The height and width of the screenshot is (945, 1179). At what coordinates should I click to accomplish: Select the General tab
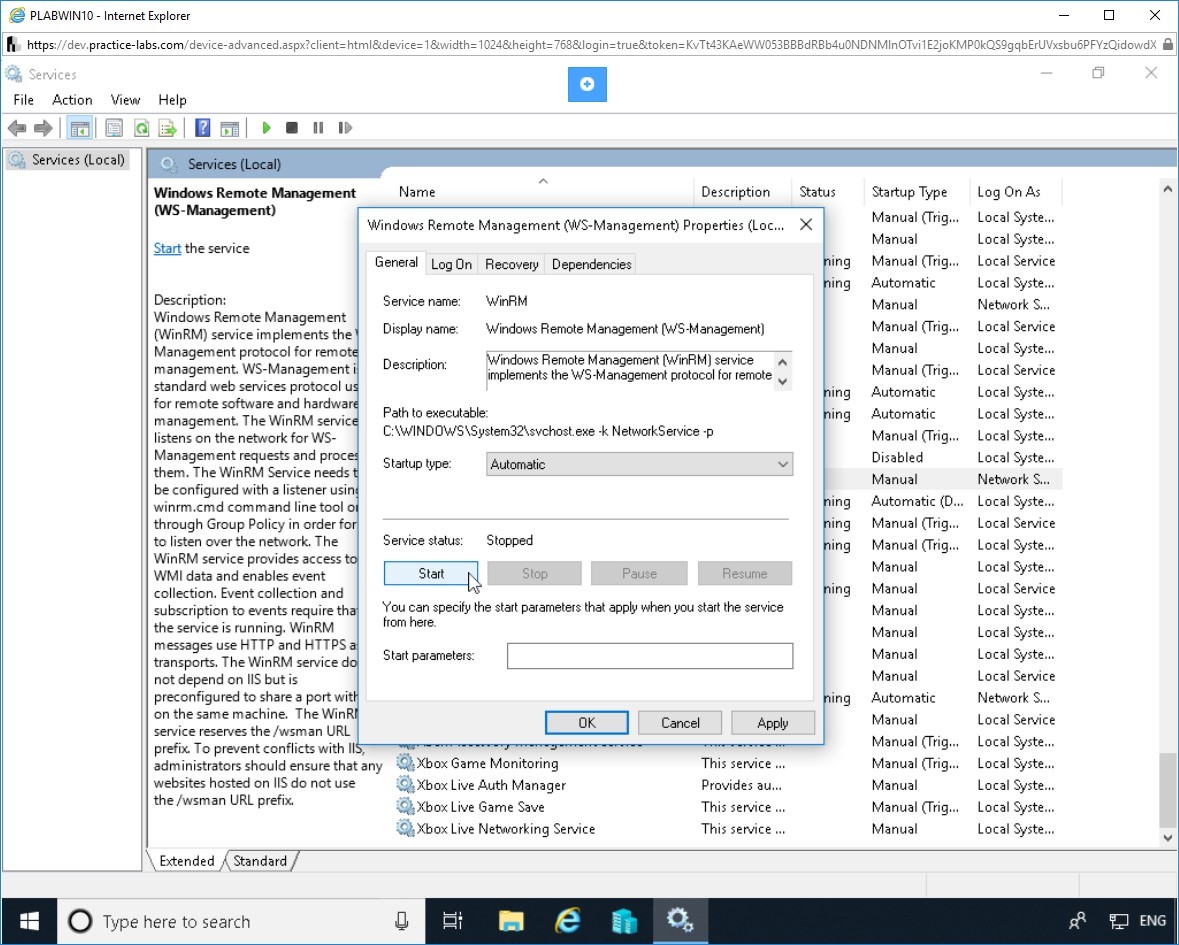click(396, 262)
